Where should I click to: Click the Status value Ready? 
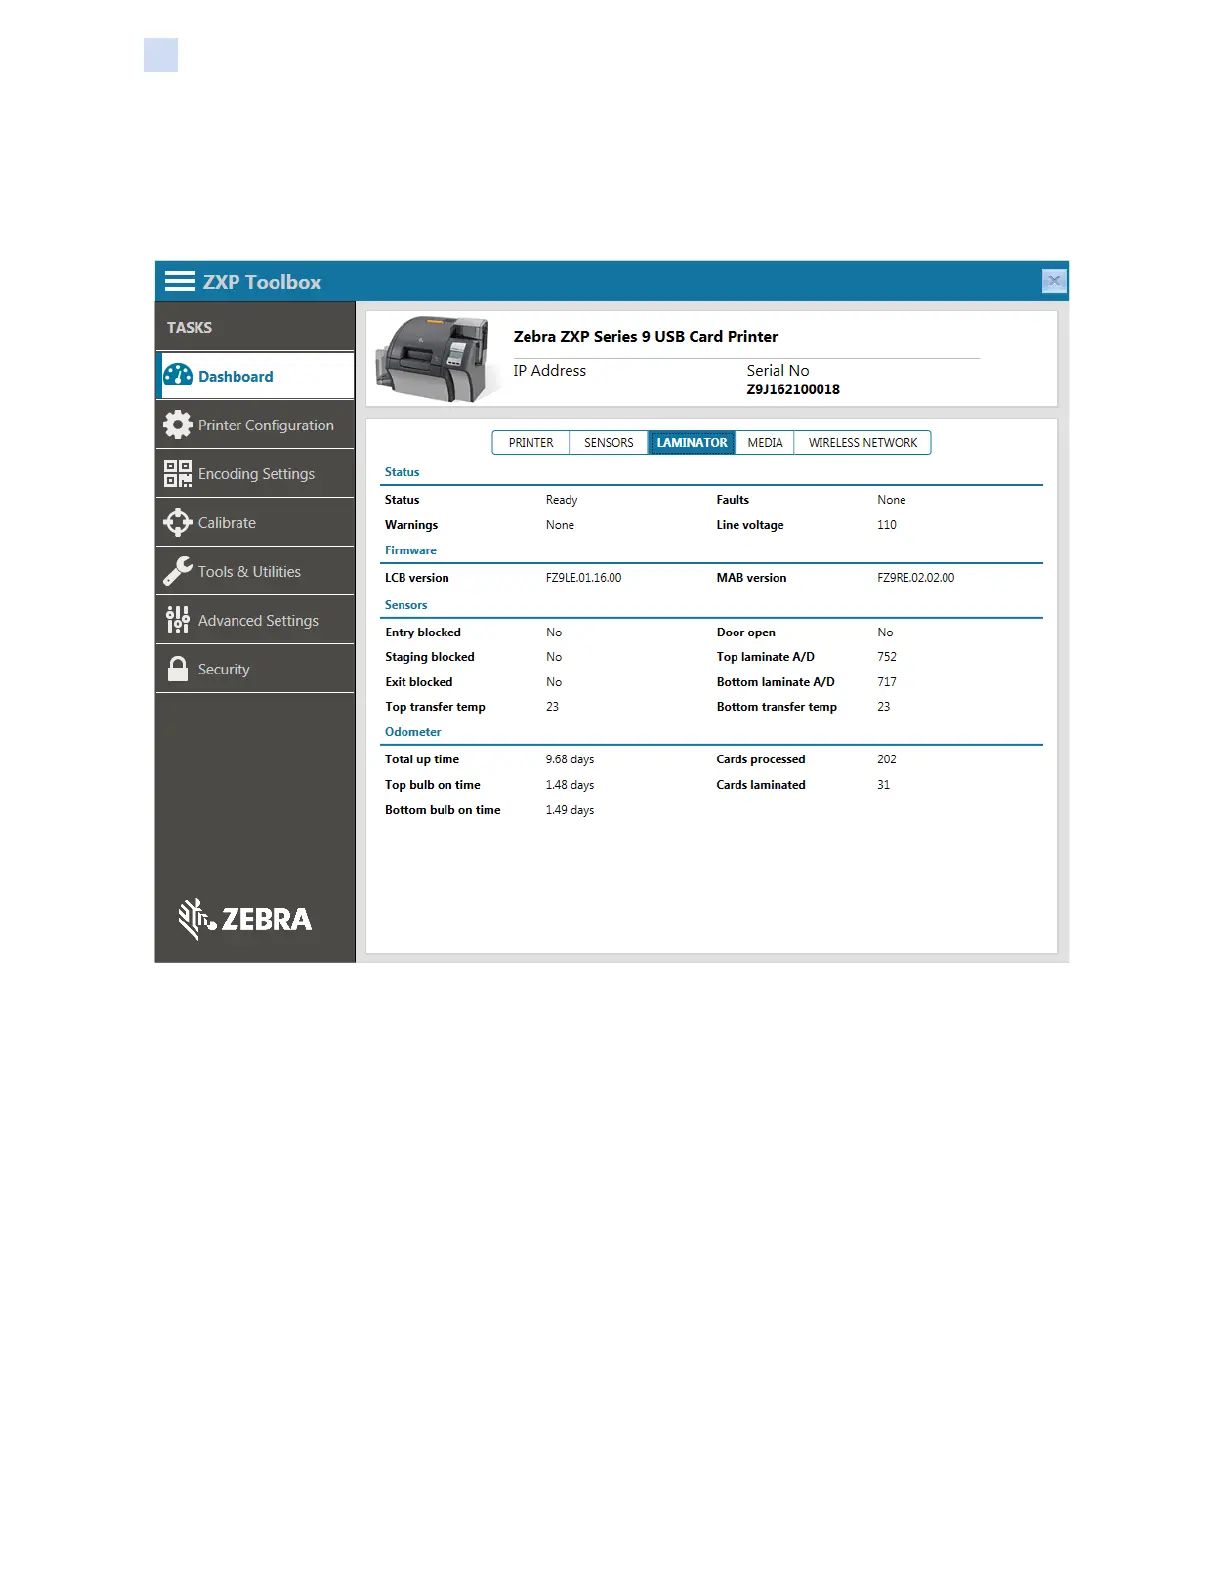tap(562, 500)
